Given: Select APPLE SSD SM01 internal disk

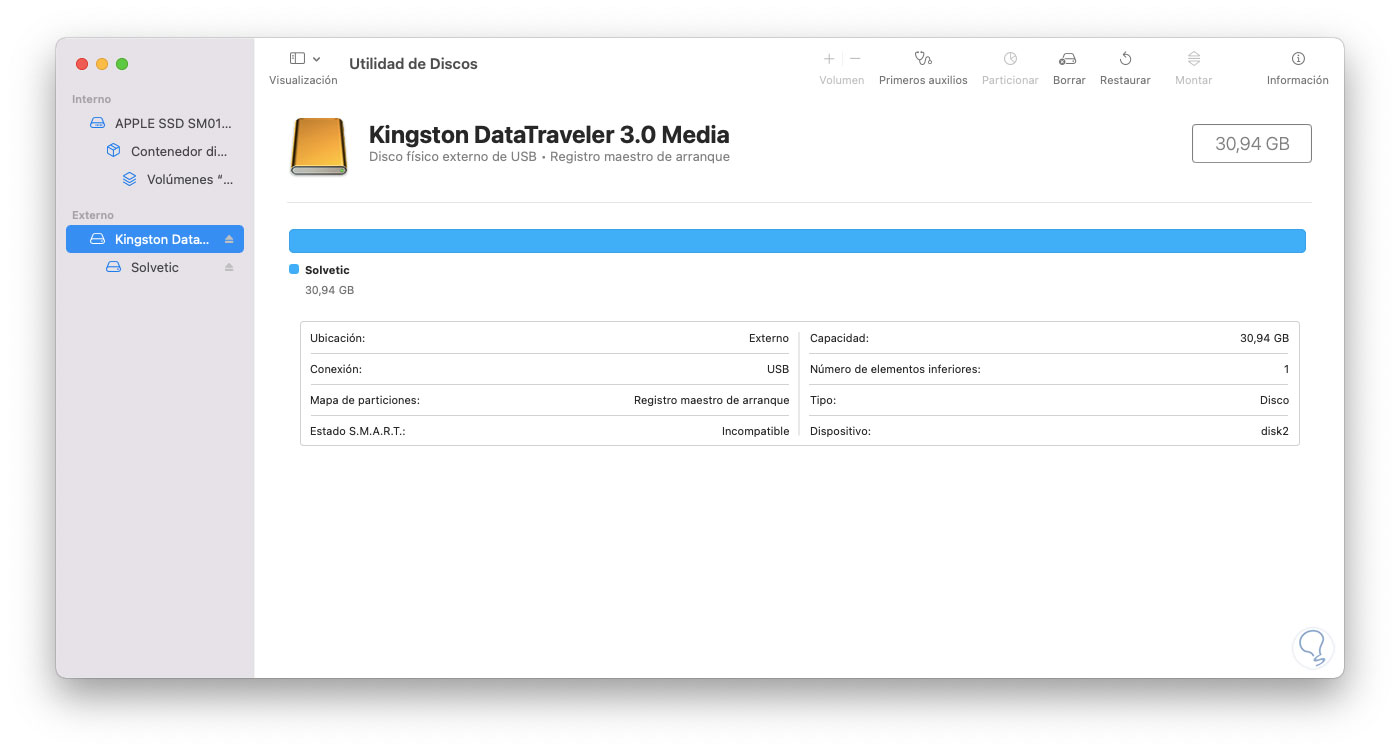Looking at the screenshot, I should coord(155,123).
